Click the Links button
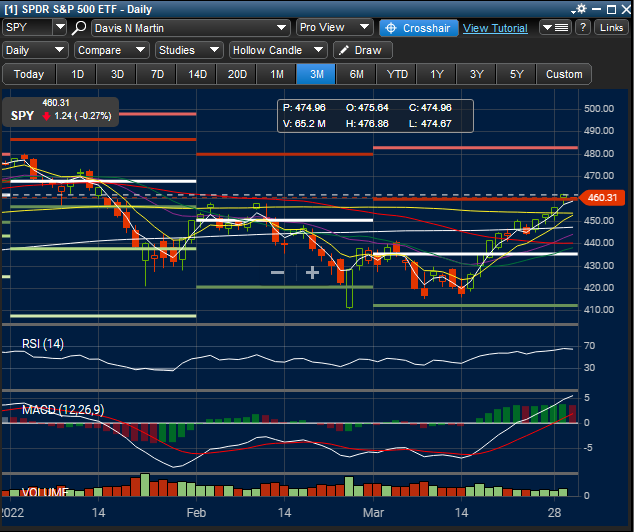Image resolution: width=634 pixels, height=532 pixels. click(611, 27)
